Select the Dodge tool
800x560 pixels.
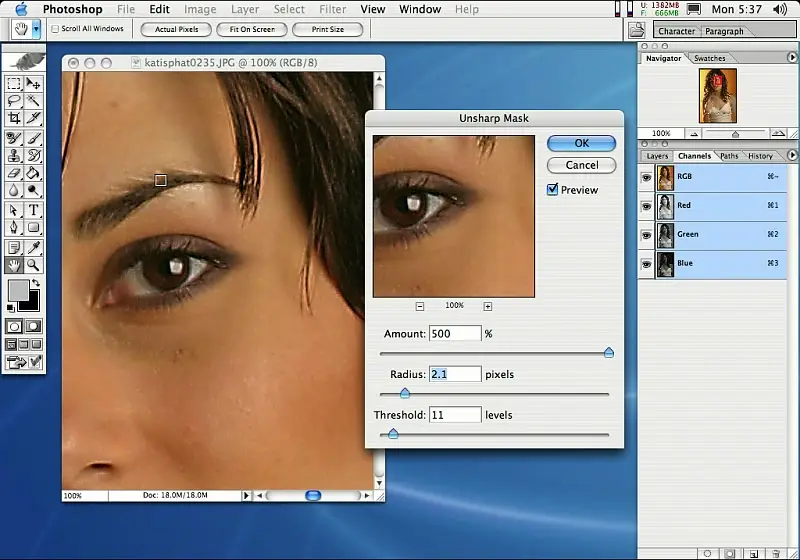click(x=33, y=190)
